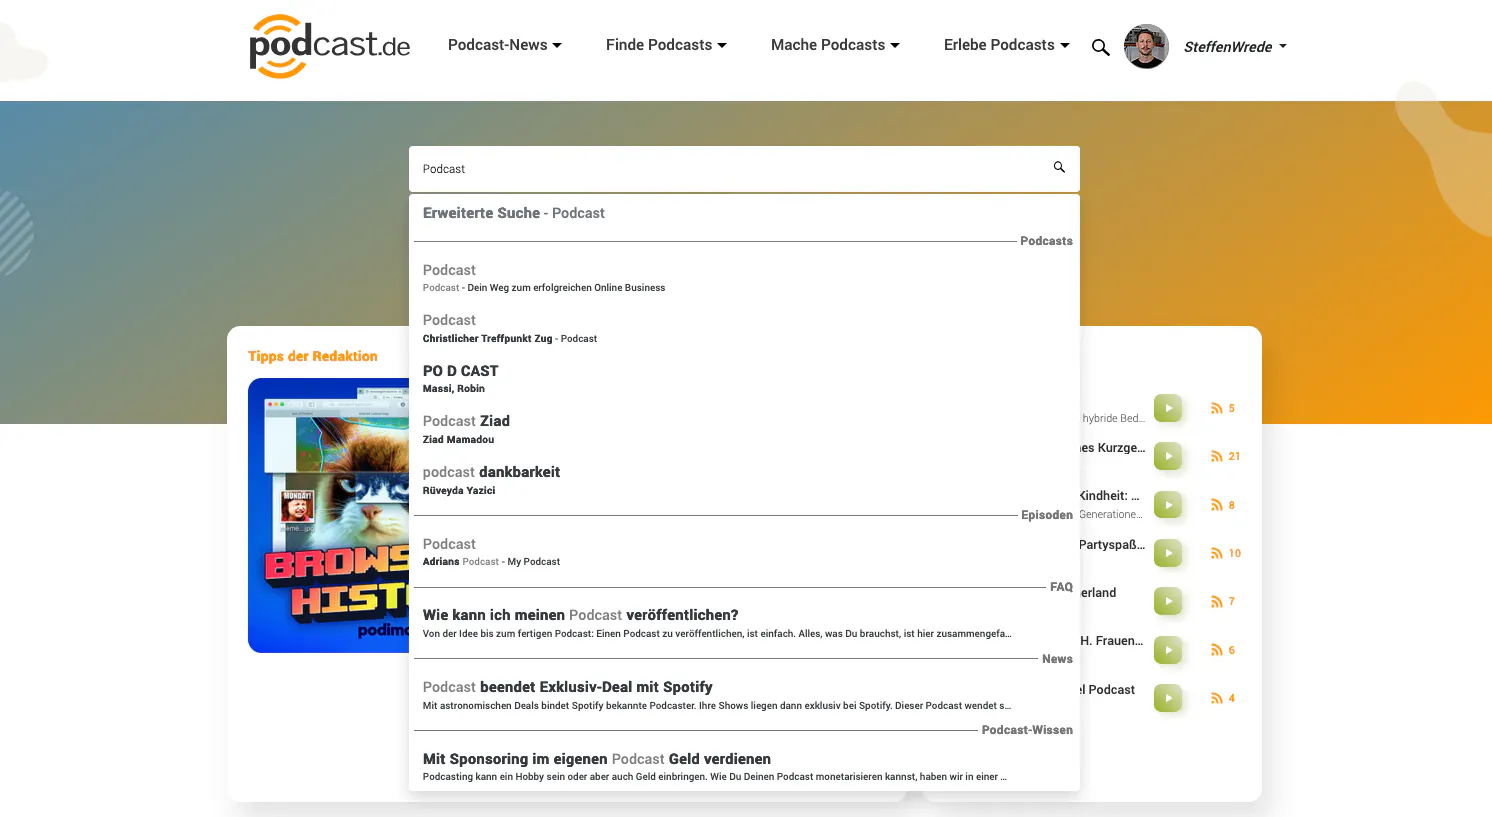The height and width of the screenshot is (817, 1492).
Task: Click the 'H. Frauen...' episode title
Action: point(1111,641)
